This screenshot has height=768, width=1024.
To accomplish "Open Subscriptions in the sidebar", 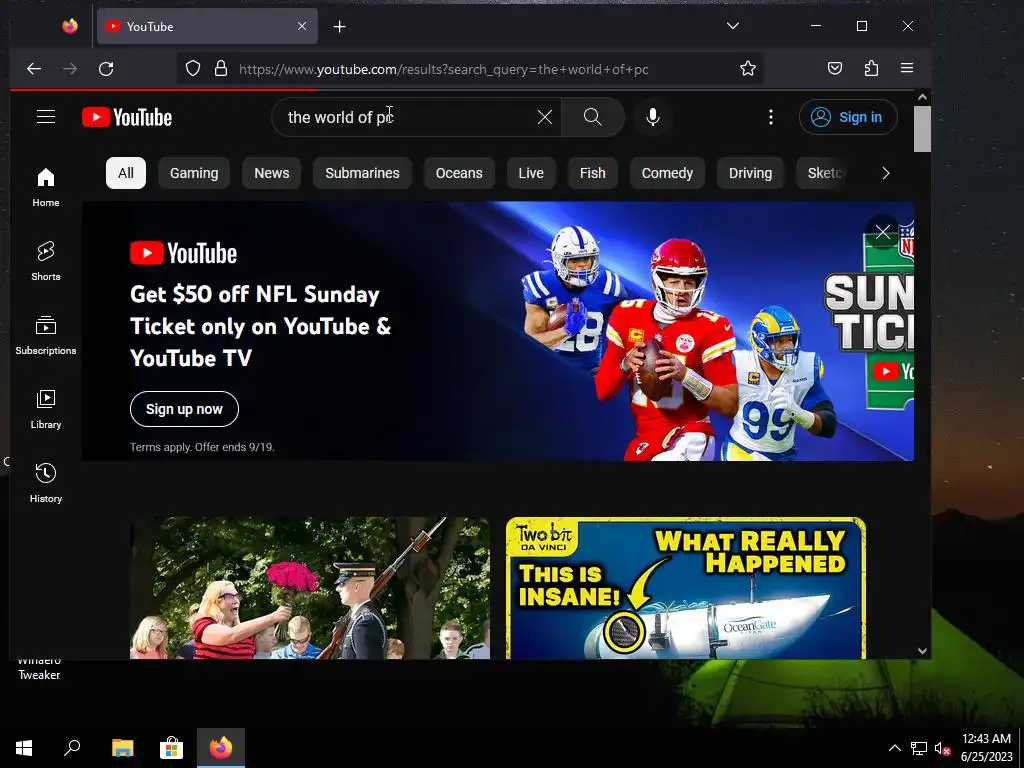I will 46,334.
